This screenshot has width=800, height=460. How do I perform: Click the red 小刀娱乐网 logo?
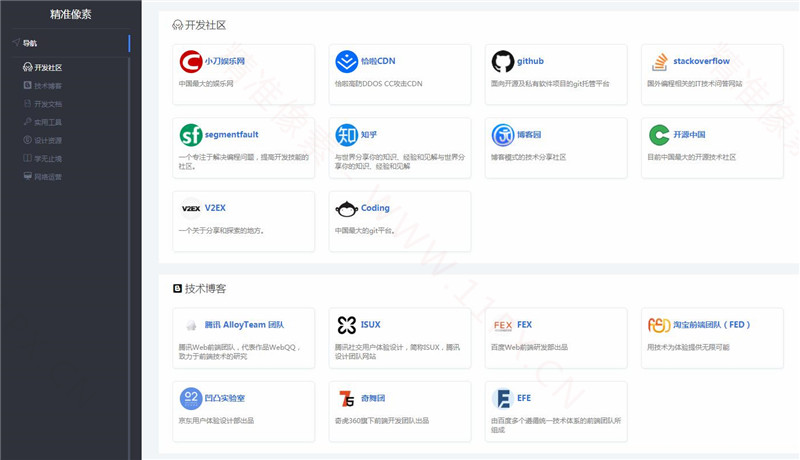pyautogui.click(x=191, y=62)
